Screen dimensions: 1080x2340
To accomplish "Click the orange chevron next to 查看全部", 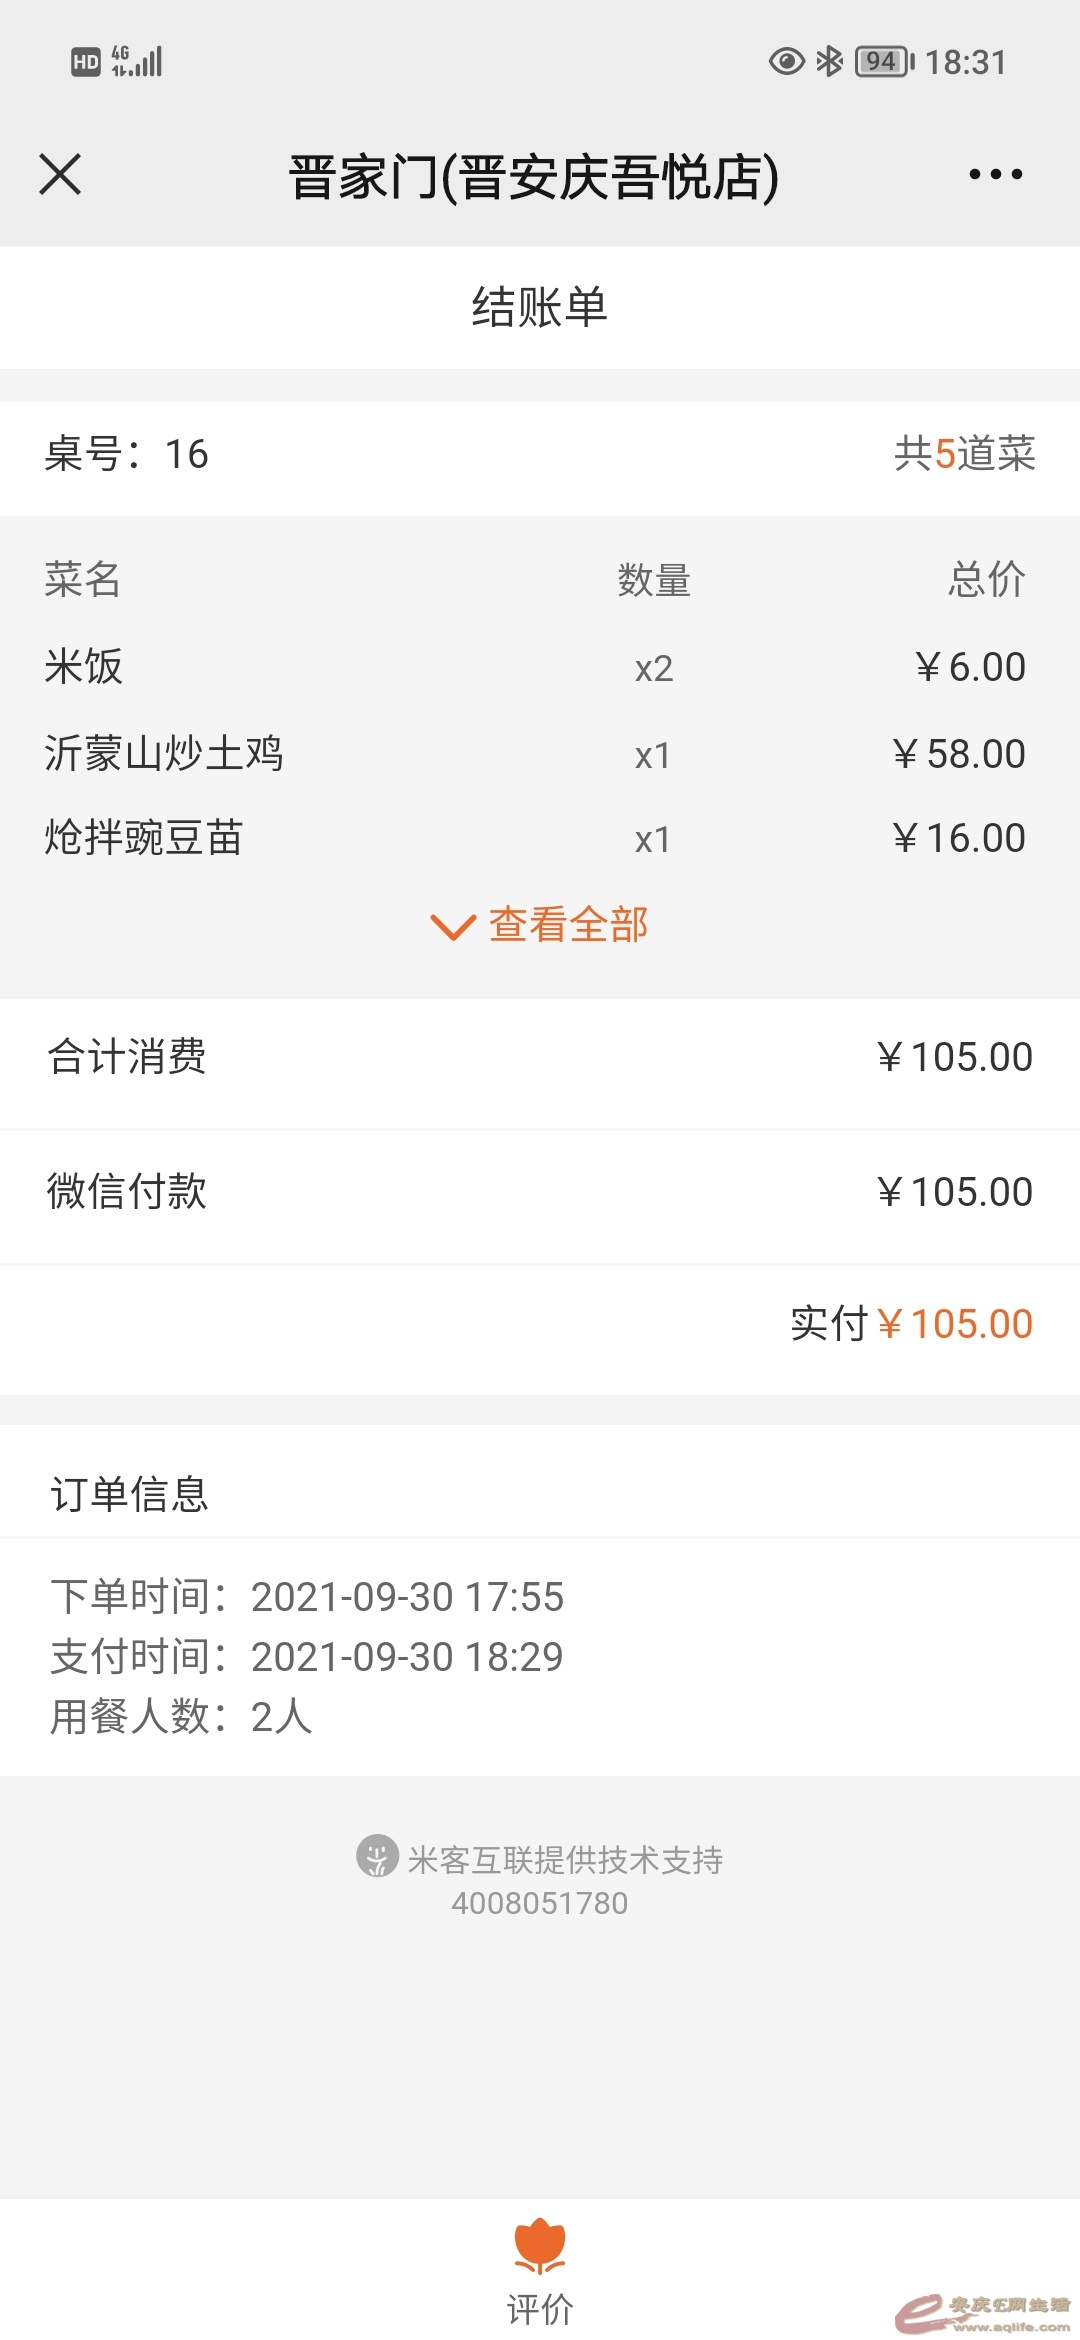I will point(452,927).
